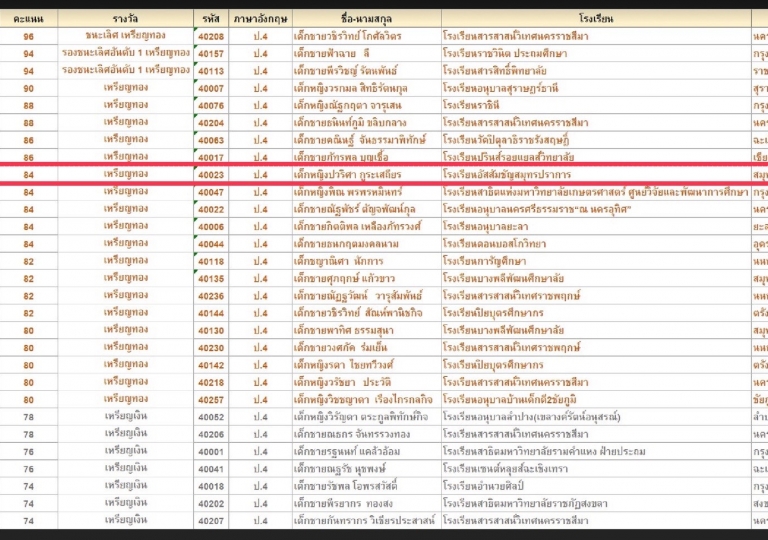Select code cell 40207

coord(211,521)
